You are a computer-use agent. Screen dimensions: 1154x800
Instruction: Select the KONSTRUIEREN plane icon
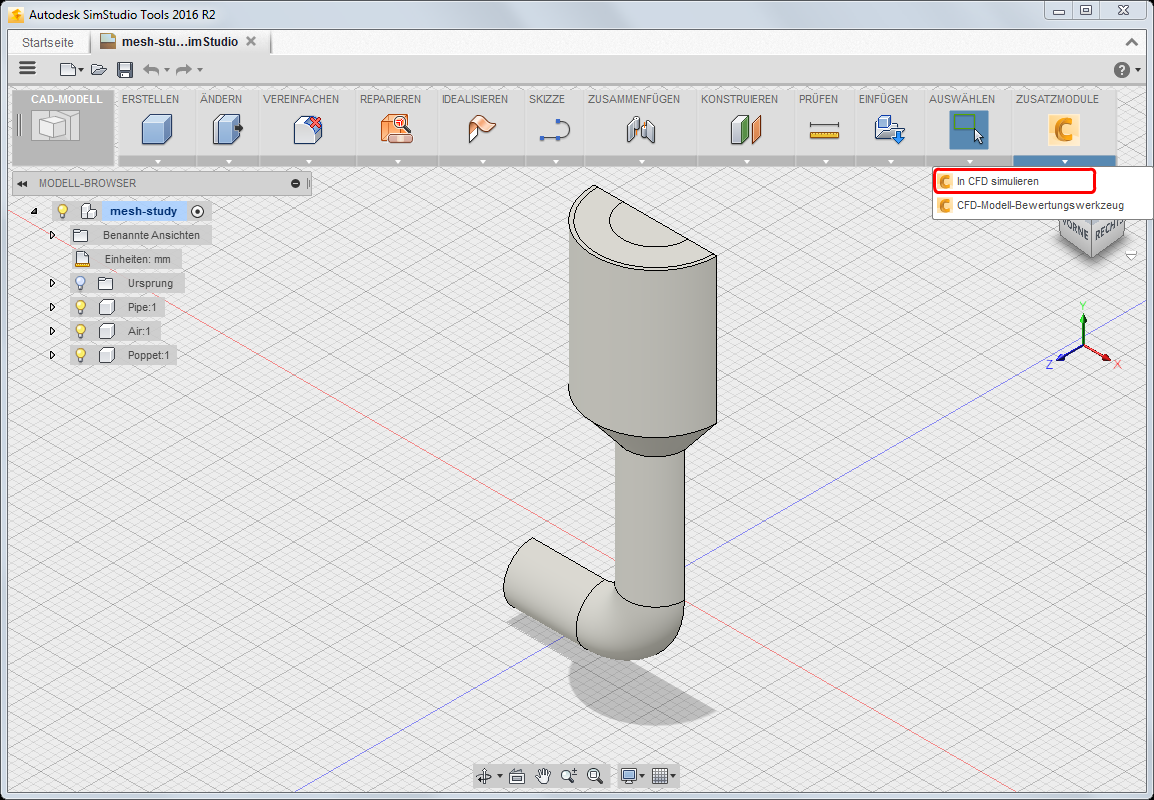(746, 129)
